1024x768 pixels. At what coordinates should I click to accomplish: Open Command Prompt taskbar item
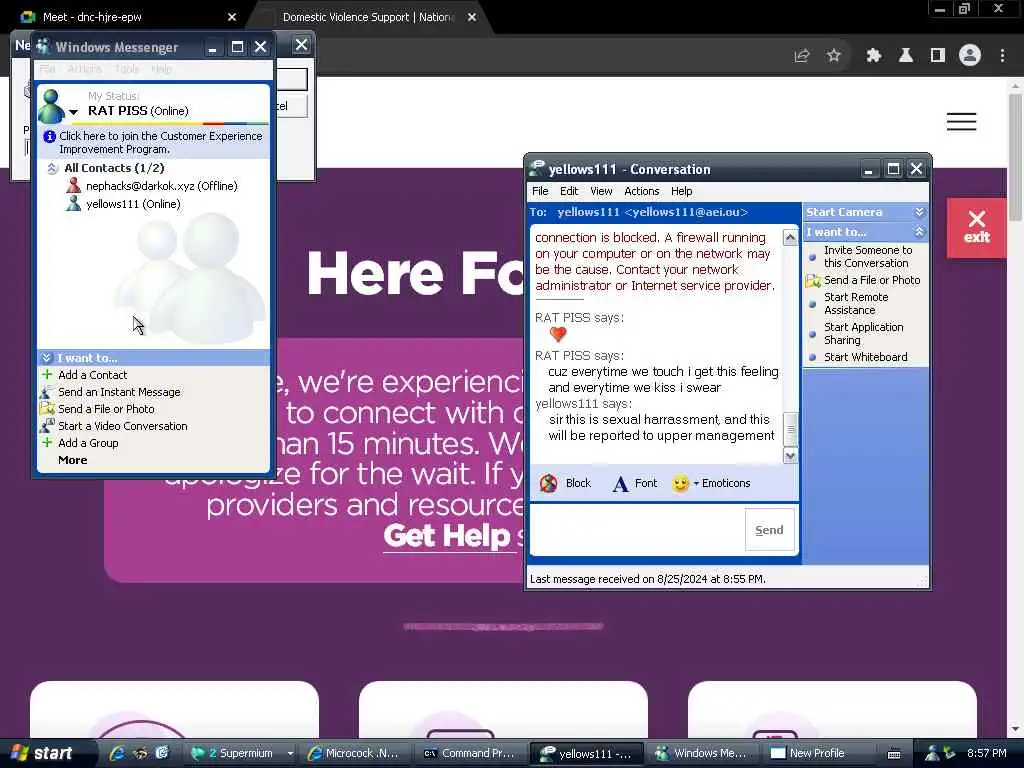(470, 753)
